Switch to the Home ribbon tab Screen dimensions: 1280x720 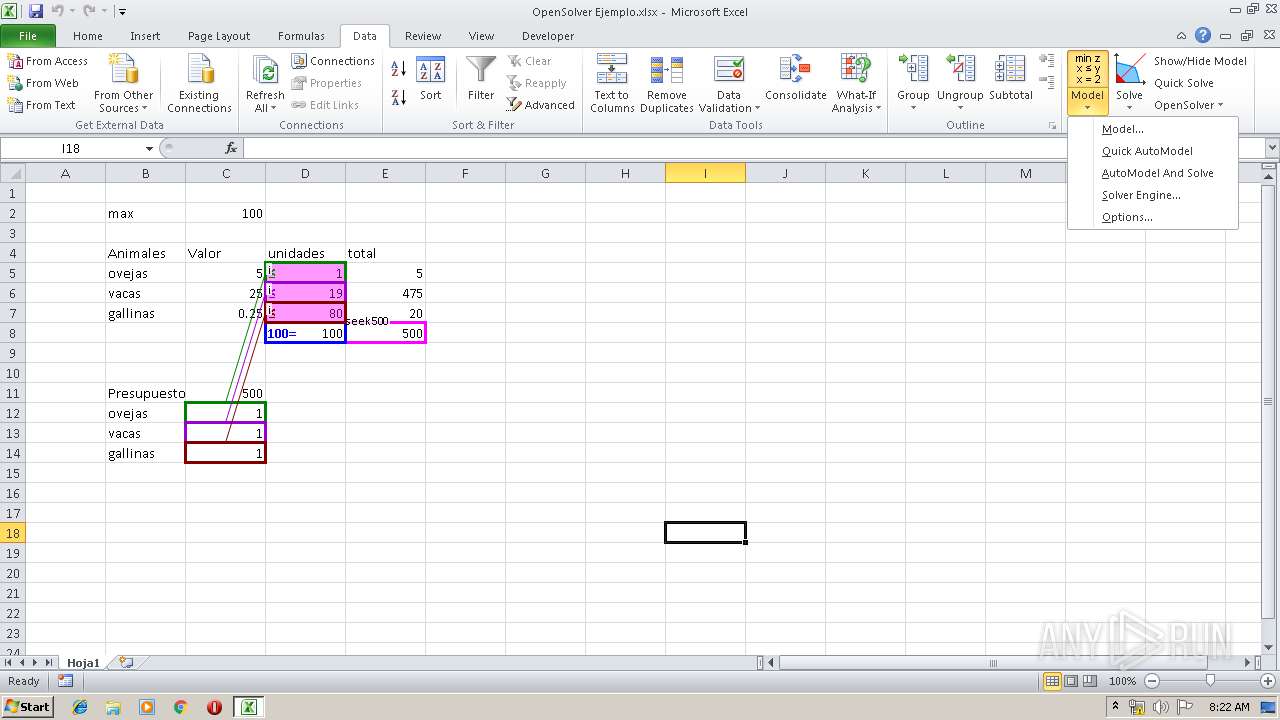[87, 36]
